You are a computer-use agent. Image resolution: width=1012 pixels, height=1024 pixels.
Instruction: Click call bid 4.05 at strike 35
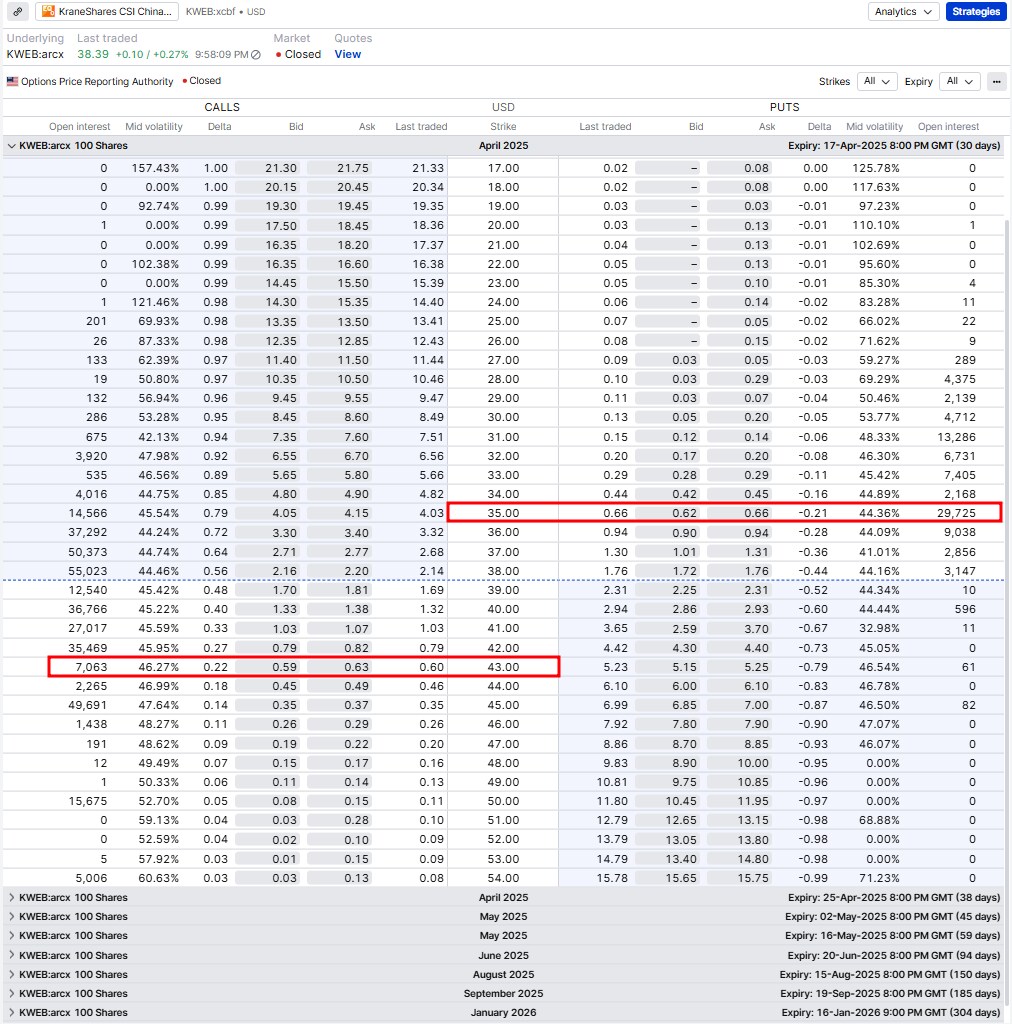pos(270,513)
